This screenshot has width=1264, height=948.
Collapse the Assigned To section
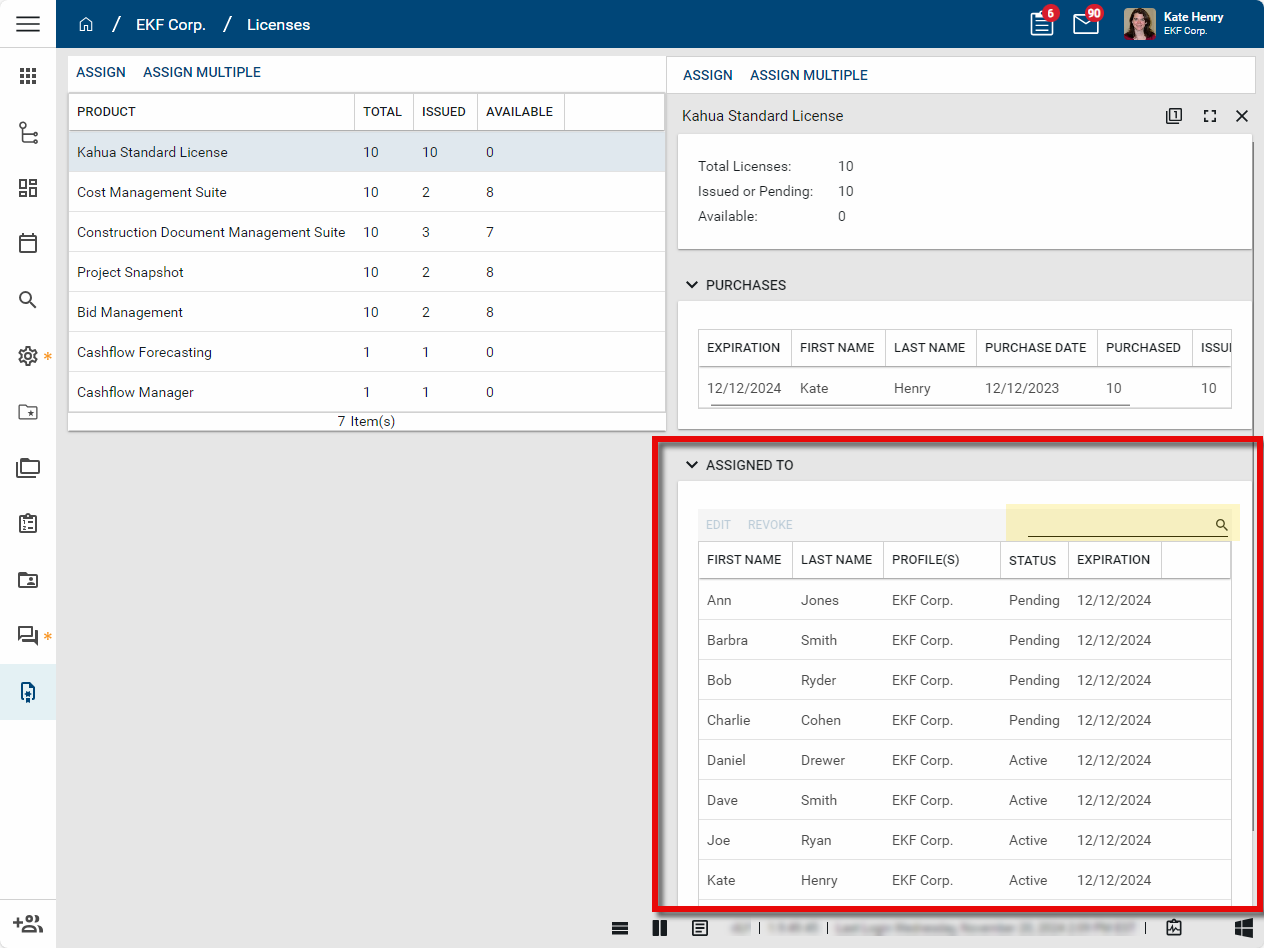[691, 465]
